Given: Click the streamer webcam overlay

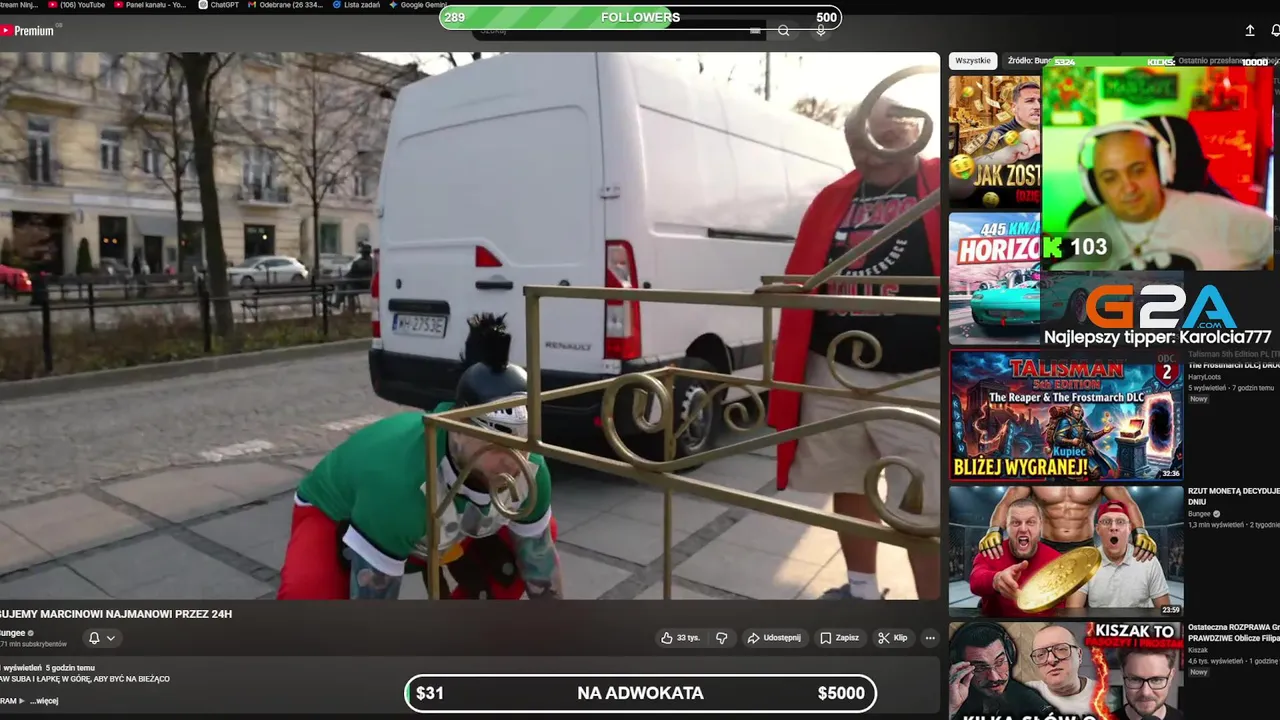Looking at the screenshot, I should [1158, 168].
